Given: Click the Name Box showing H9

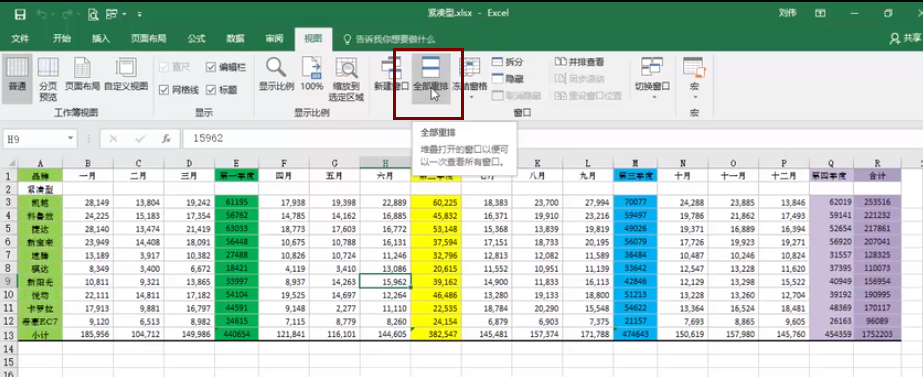Looking at the screenshot, I should [34, 139].
